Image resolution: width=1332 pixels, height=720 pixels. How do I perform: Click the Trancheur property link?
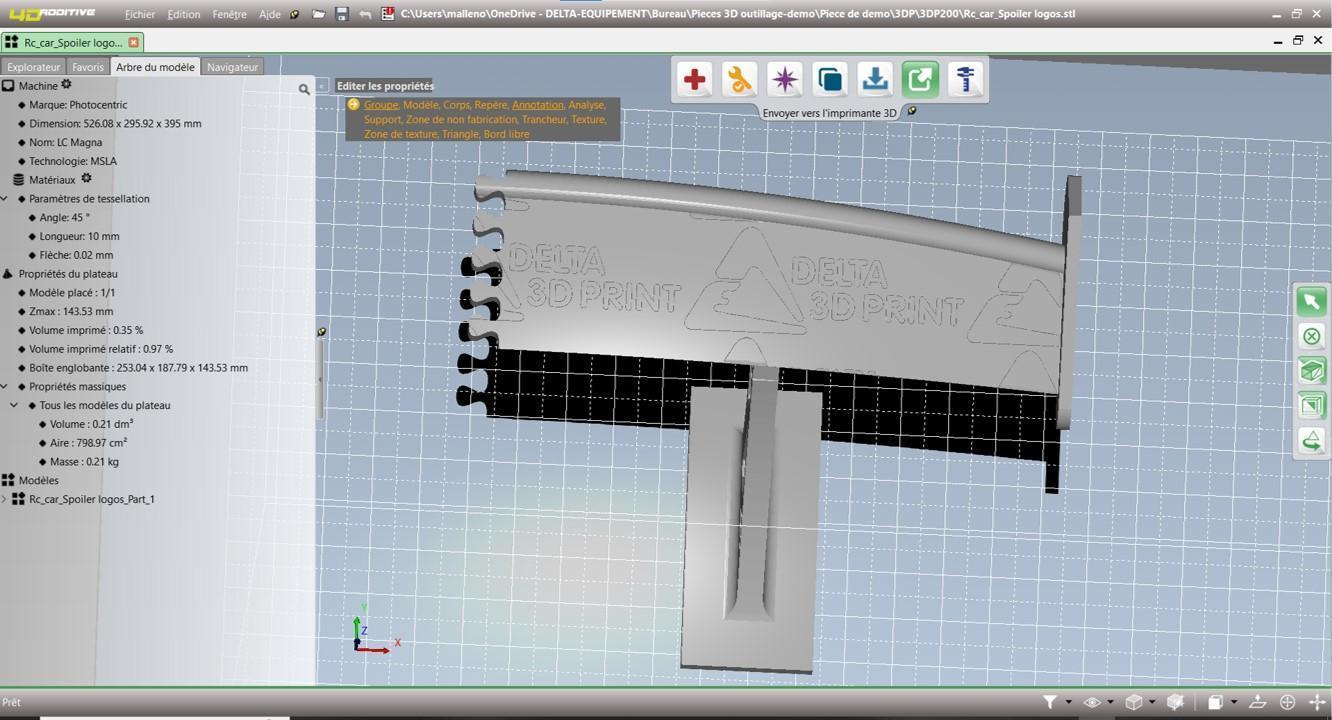(x=544, y=119)
